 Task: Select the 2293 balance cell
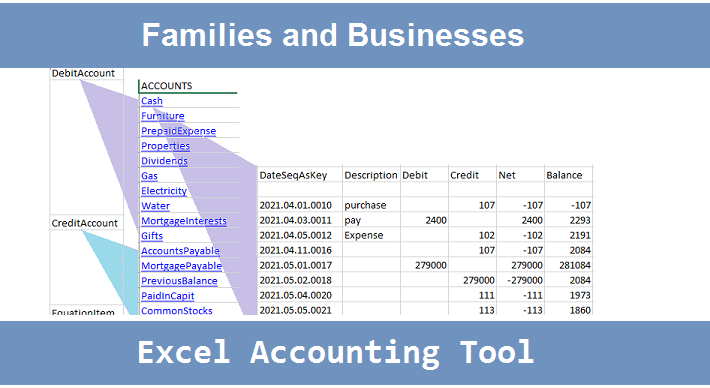click(x=568, y=220)
